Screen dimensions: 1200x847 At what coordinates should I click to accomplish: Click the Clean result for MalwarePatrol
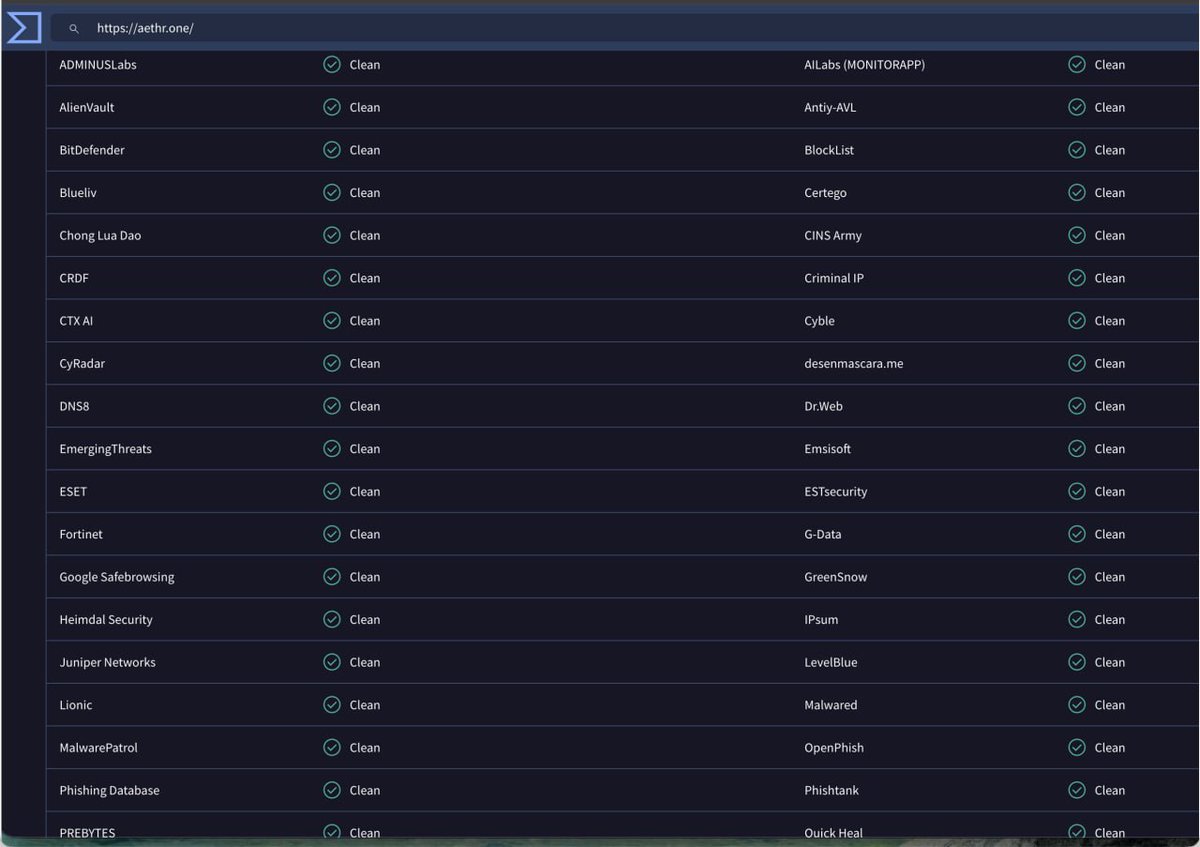[x=365, y=748]
